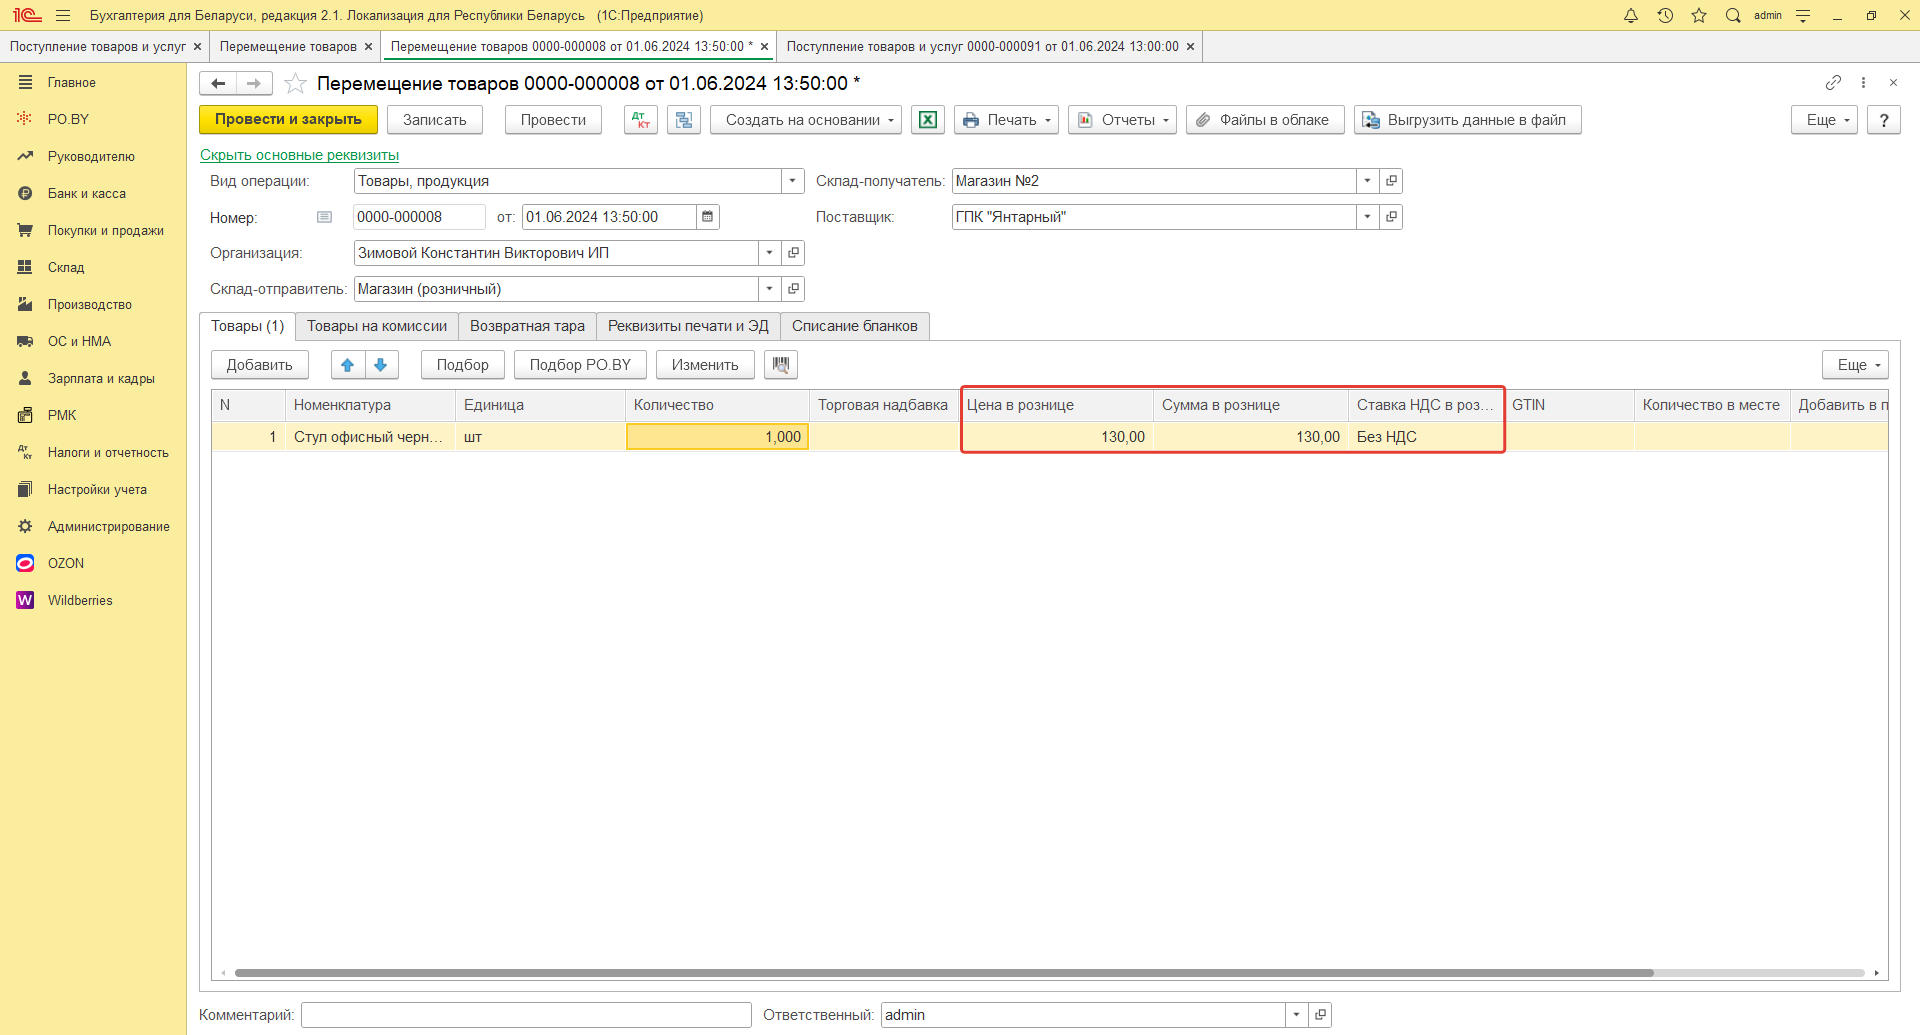This screenshot has width=1920, height=1035.
Task: Click Записать button
Action: [435, 120]
